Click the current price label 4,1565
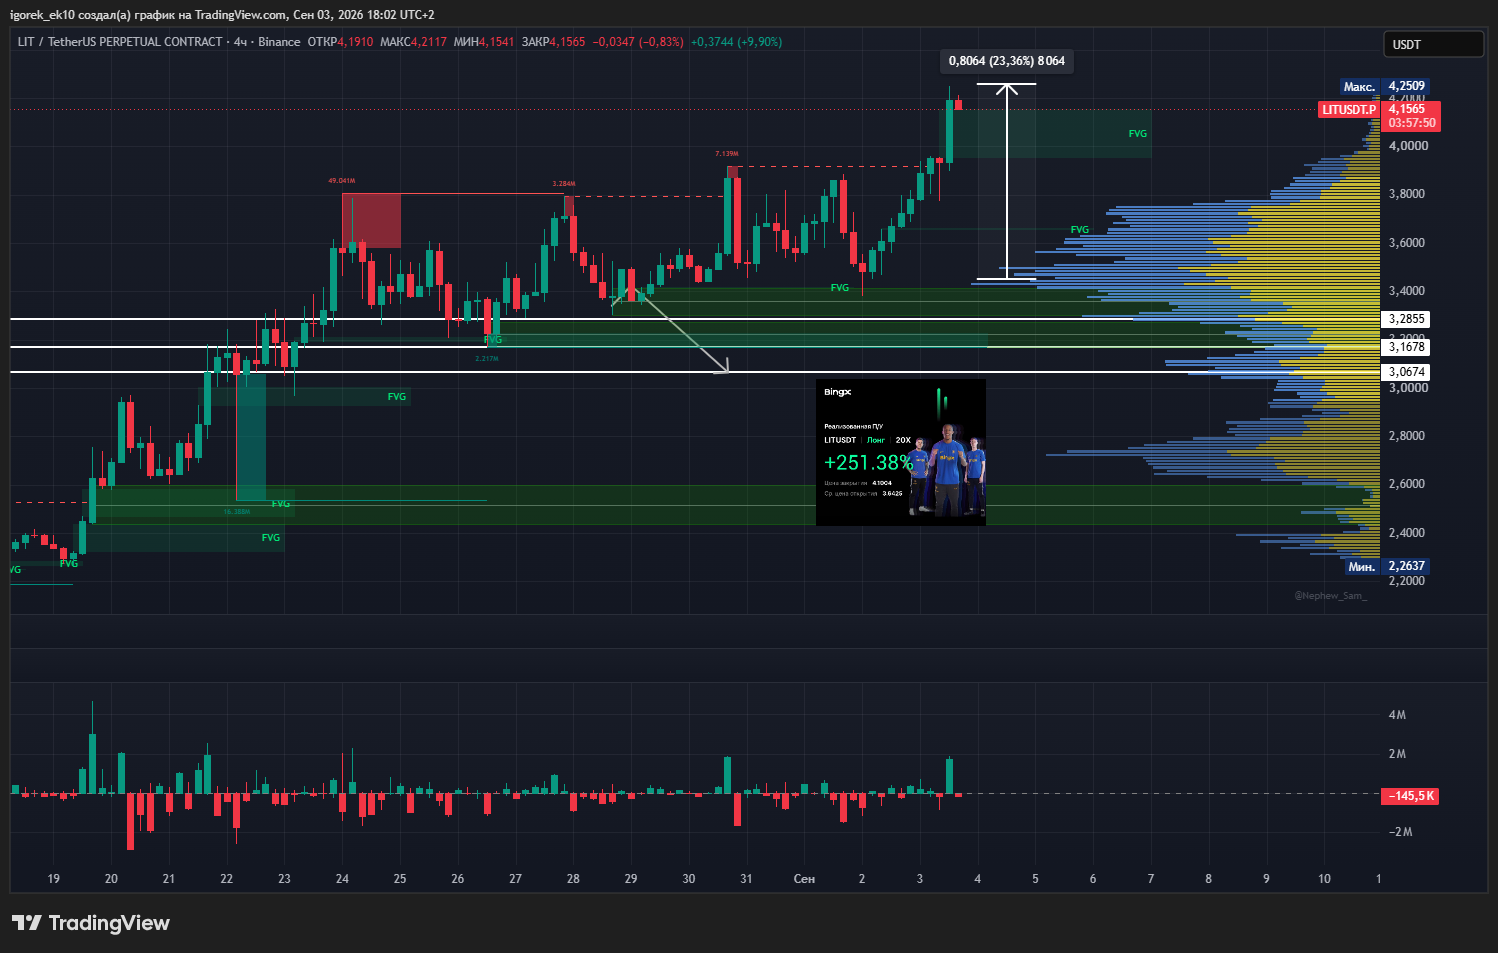 tap(1407, 109)
